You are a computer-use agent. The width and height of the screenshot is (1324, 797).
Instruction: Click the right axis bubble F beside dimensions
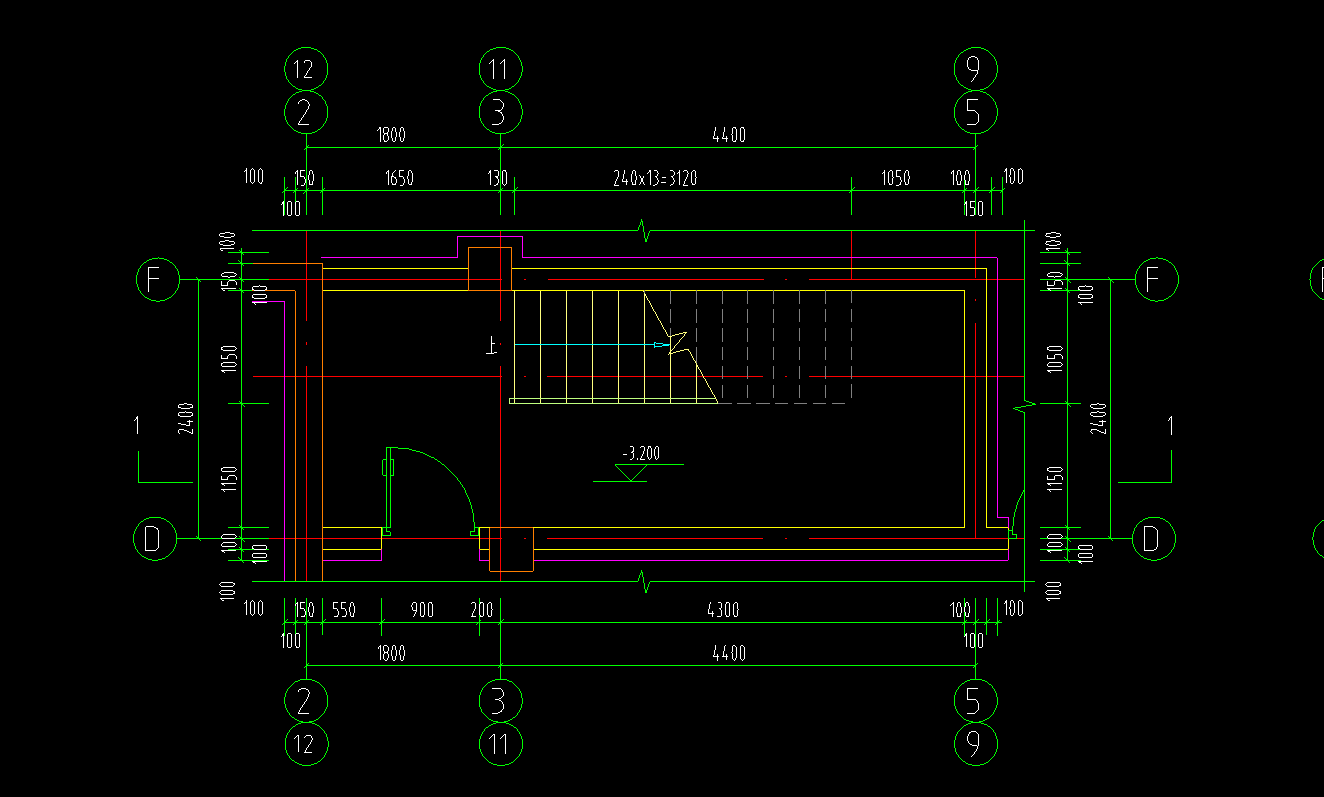pyautogui.click(x=1157, y=279)
